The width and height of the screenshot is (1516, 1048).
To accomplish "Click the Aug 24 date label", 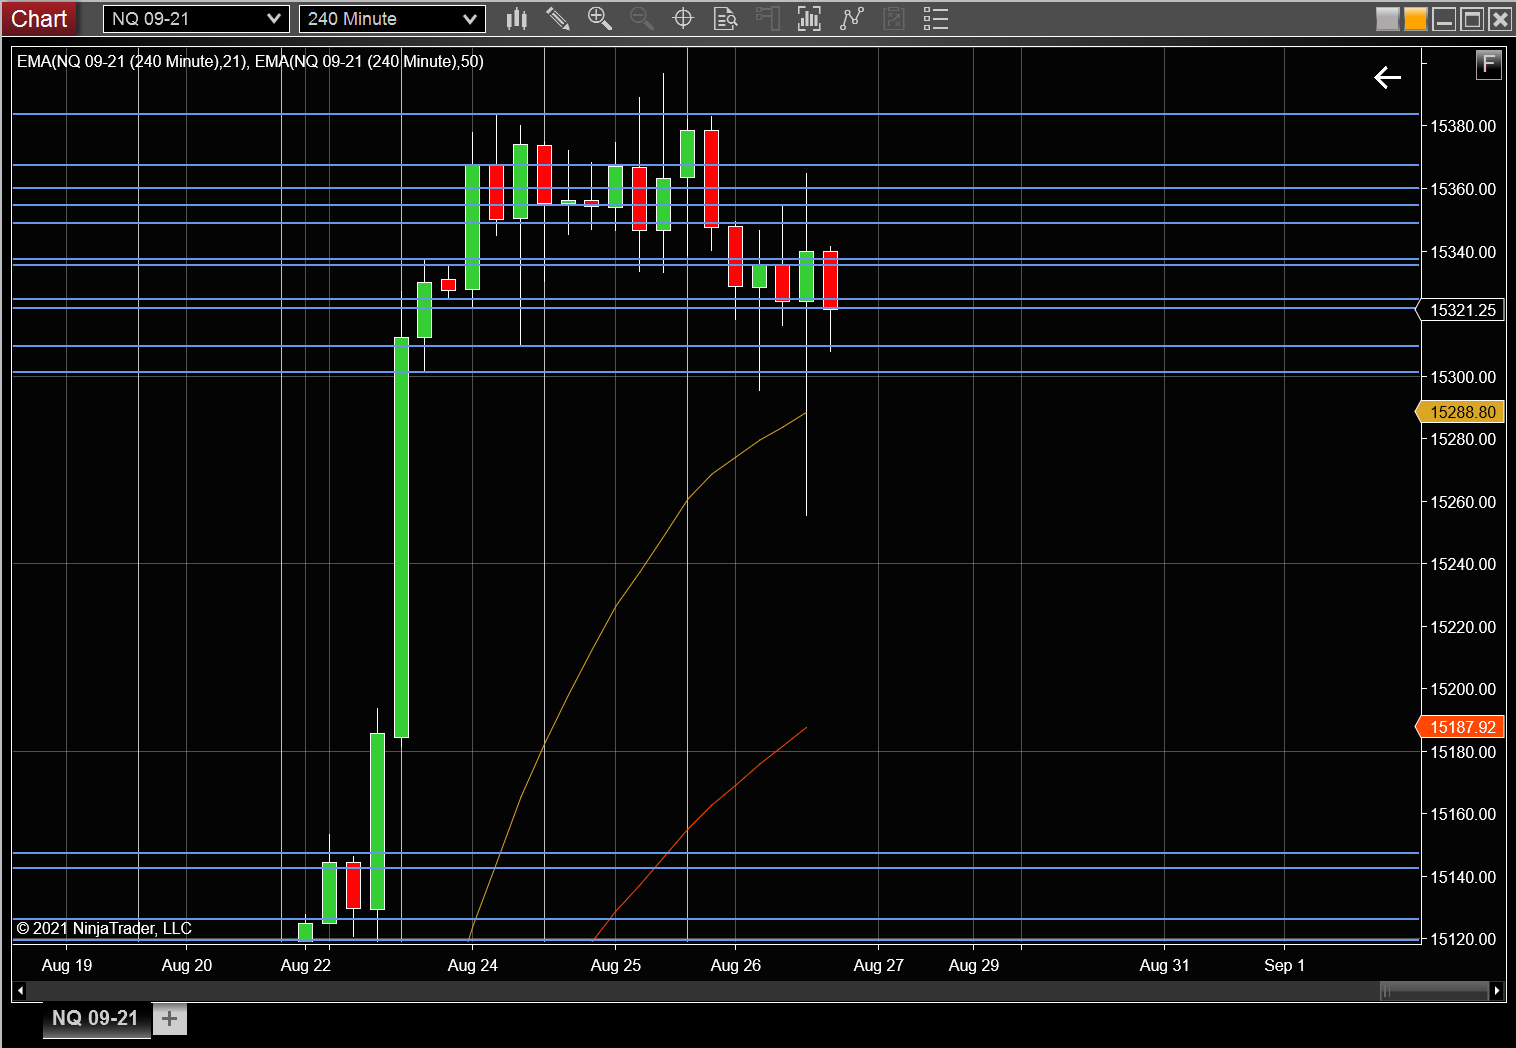I will coord(473,965).
